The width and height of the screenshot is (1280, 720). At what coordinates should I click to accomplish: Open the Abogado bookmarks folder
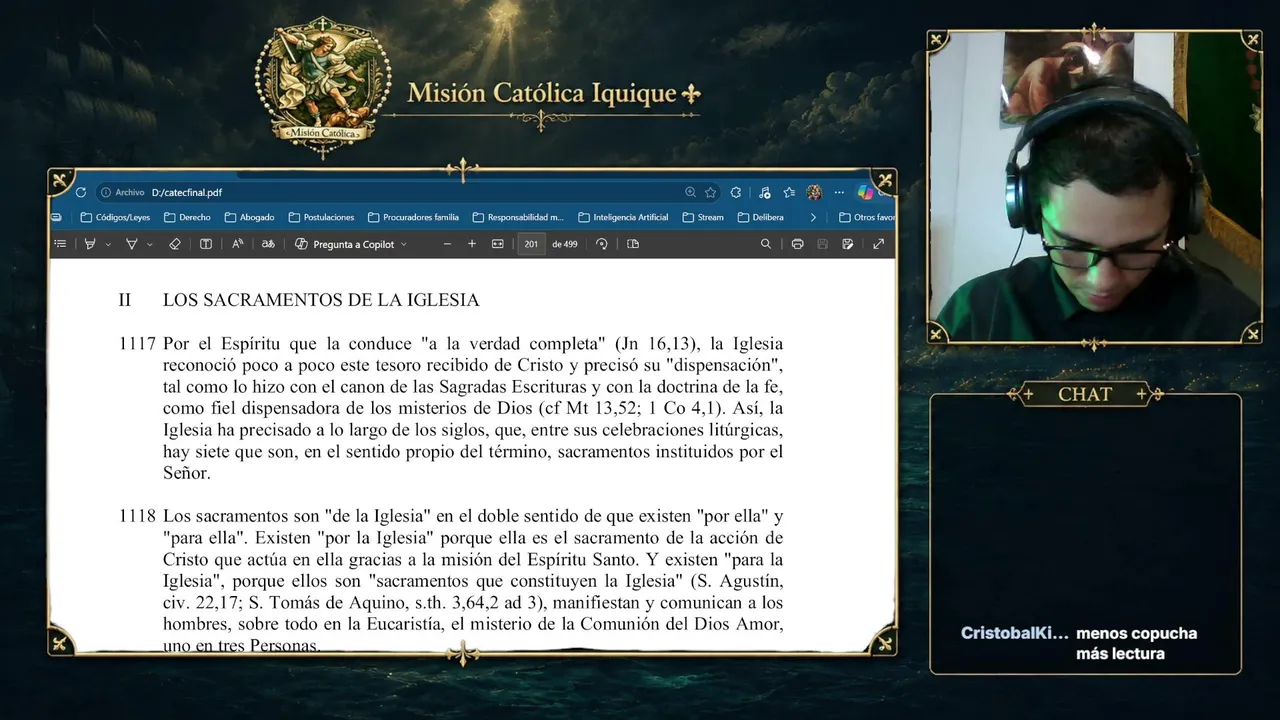tap(249, 217)
